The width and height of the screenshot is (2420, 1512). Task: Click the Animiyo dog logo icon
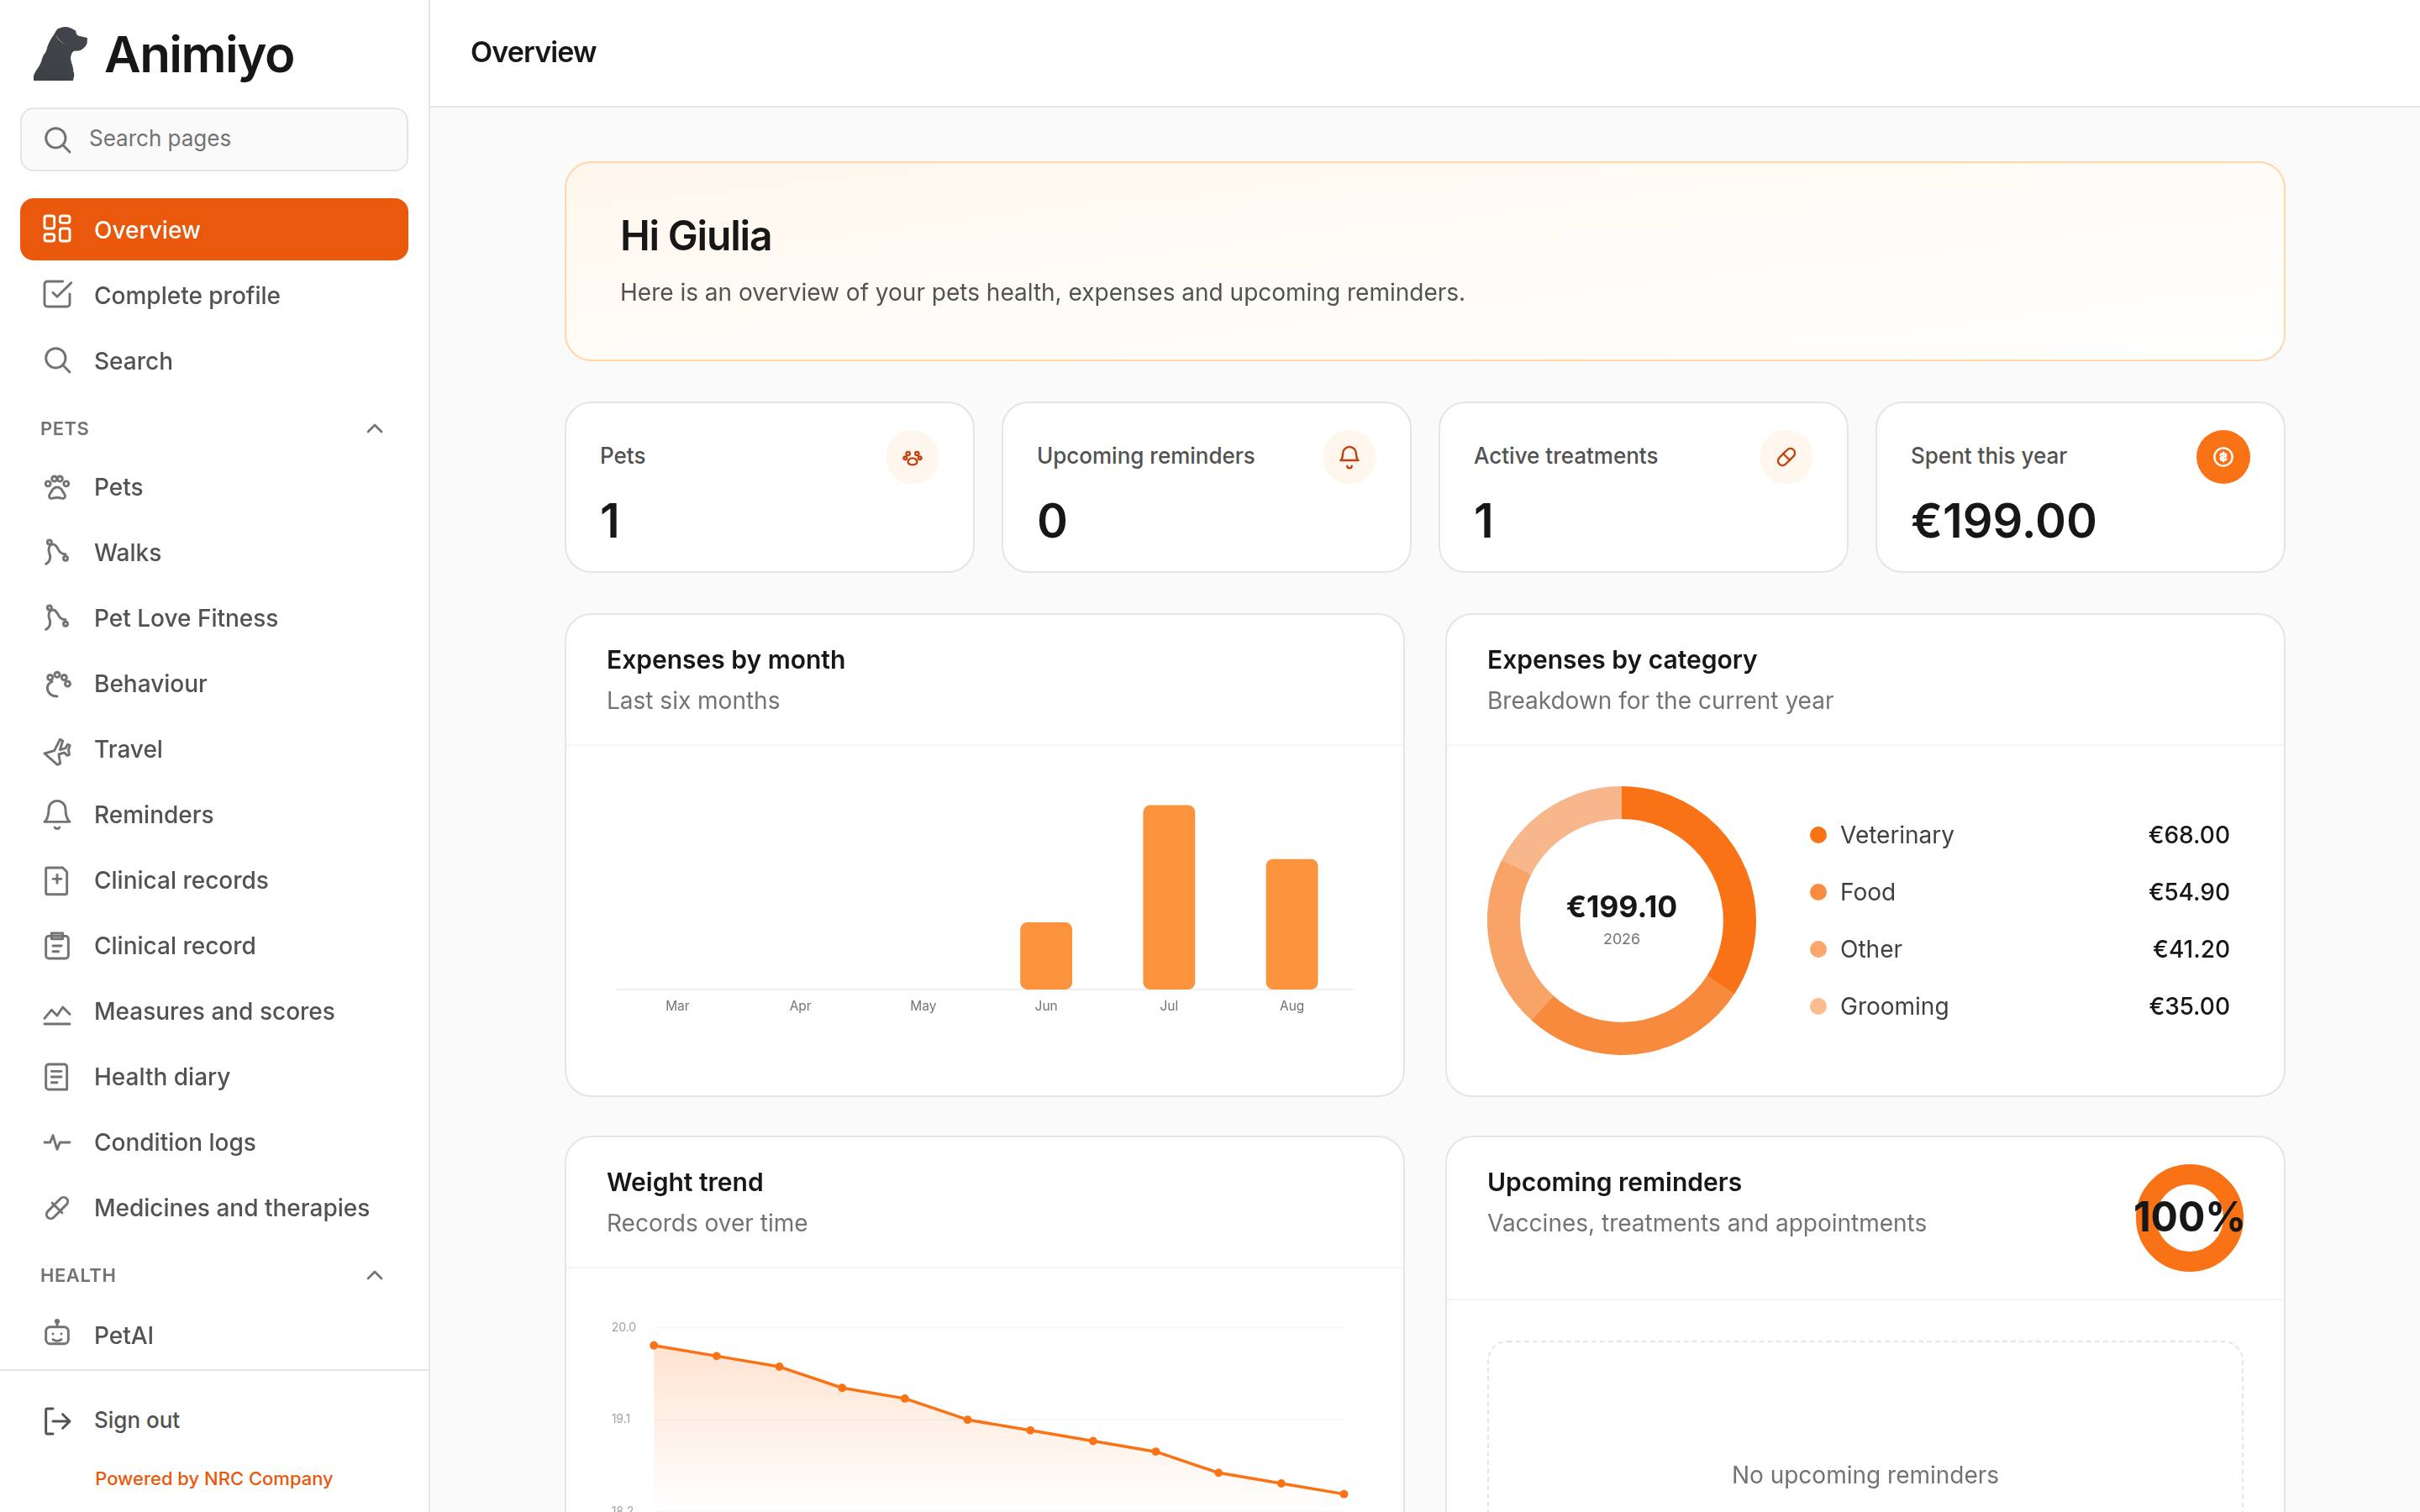point(60,54)
